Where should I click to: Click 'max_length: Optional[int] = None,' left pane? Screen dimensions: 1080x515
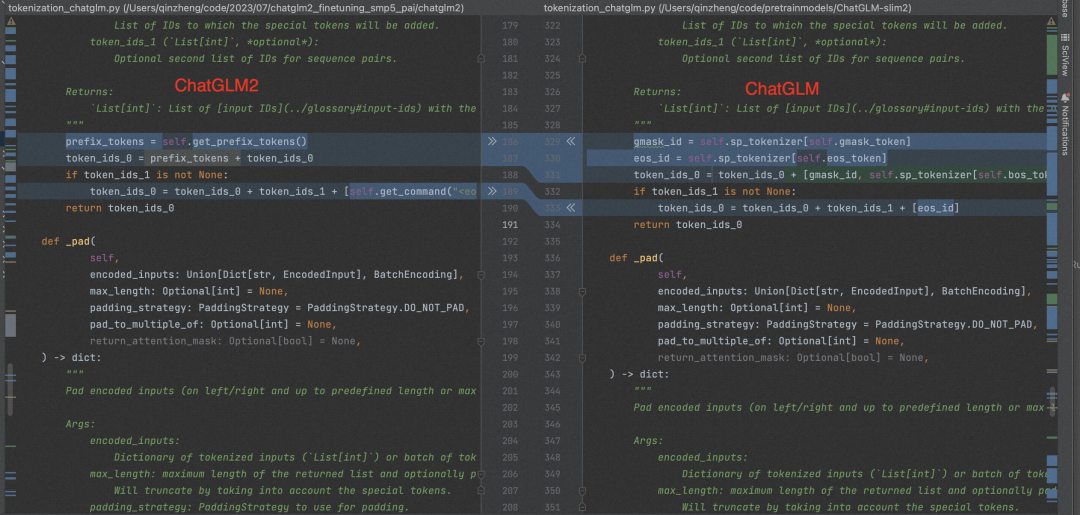[x=189, y=291]
